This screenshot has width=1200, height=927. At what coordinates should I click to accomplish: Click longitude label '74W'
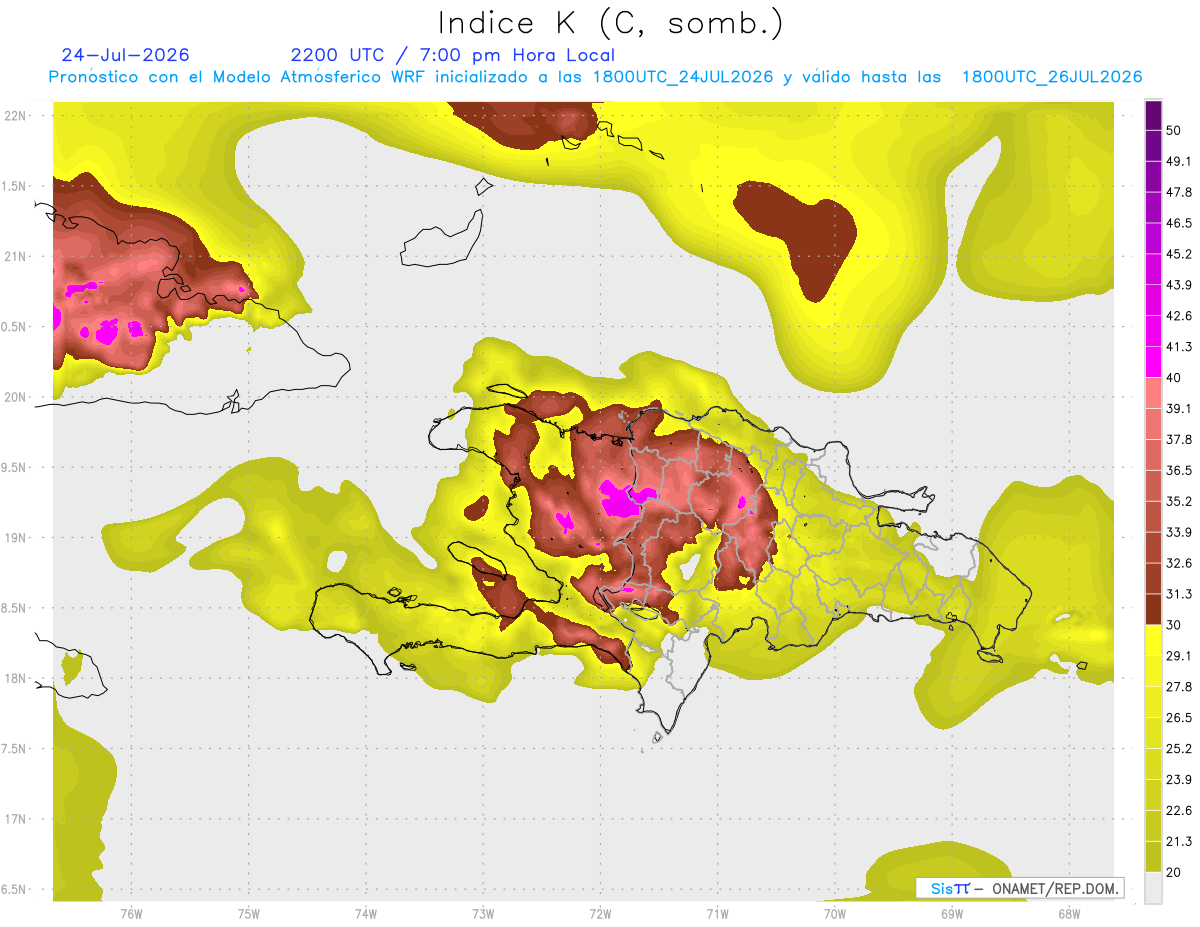coord(366,913)
